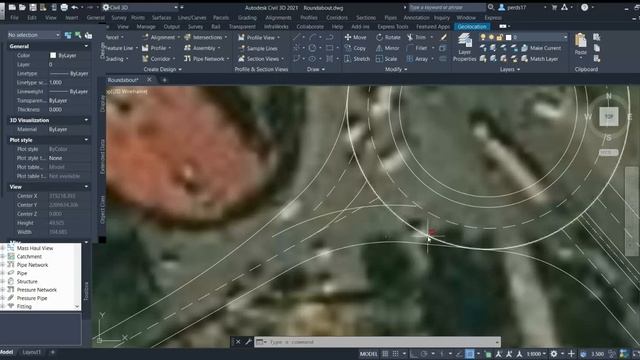Open Layer Properties manager
Screen dimensions: 640x360
(464, 47)
